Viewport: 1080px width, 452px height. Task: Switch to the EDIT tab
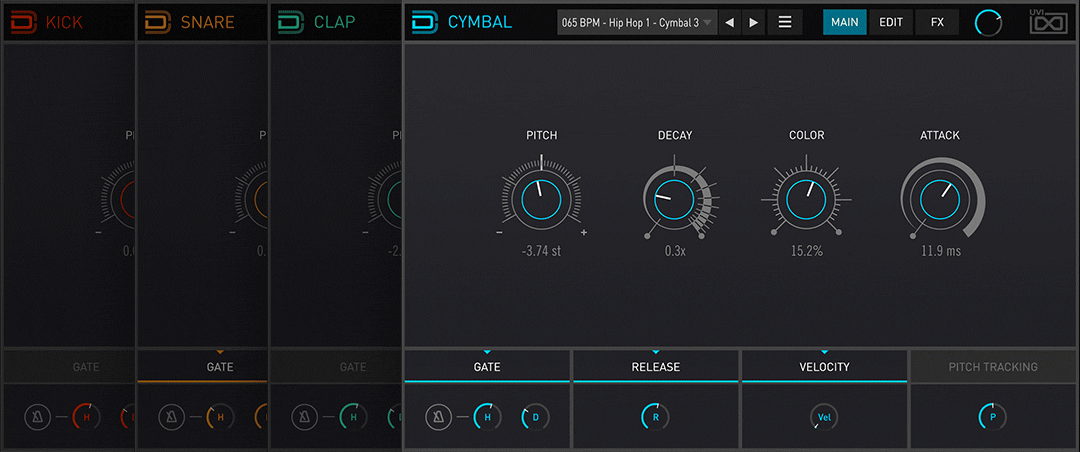pyautogui.click(x=891, y=22)
